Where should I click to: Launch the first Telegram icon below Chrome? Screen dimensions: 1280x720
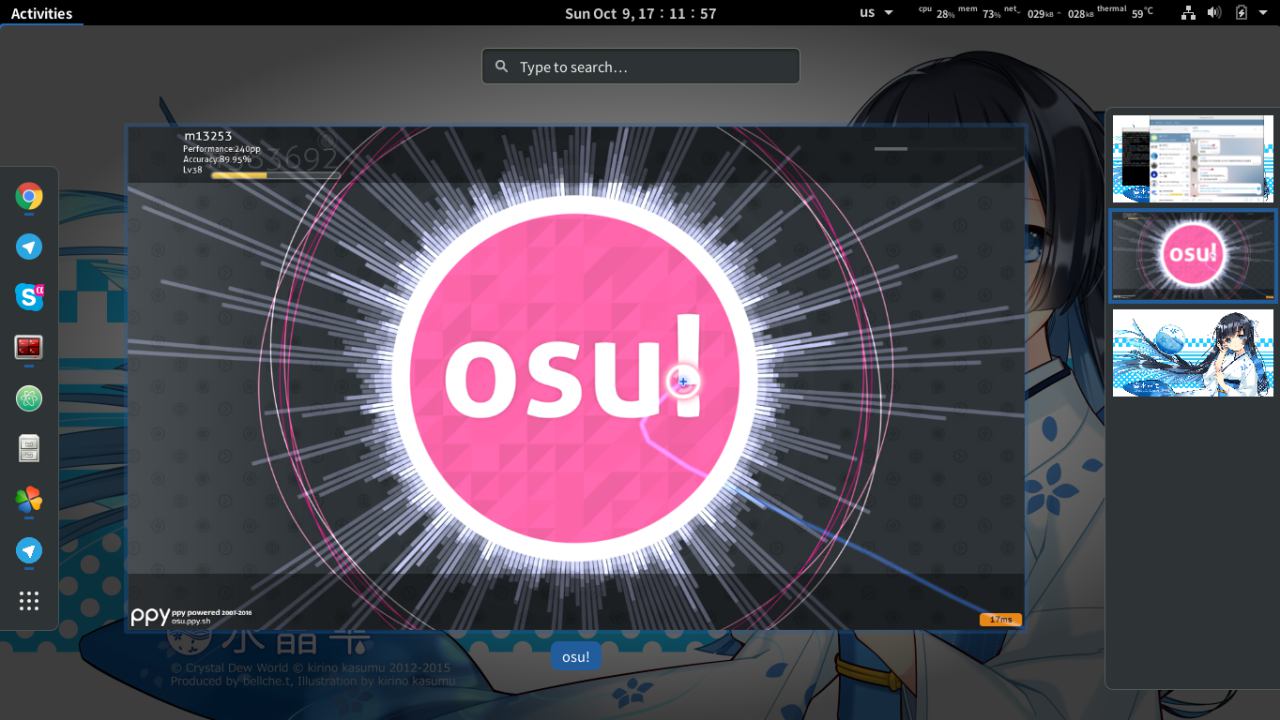pyautogui.click(x=29, y=246)
